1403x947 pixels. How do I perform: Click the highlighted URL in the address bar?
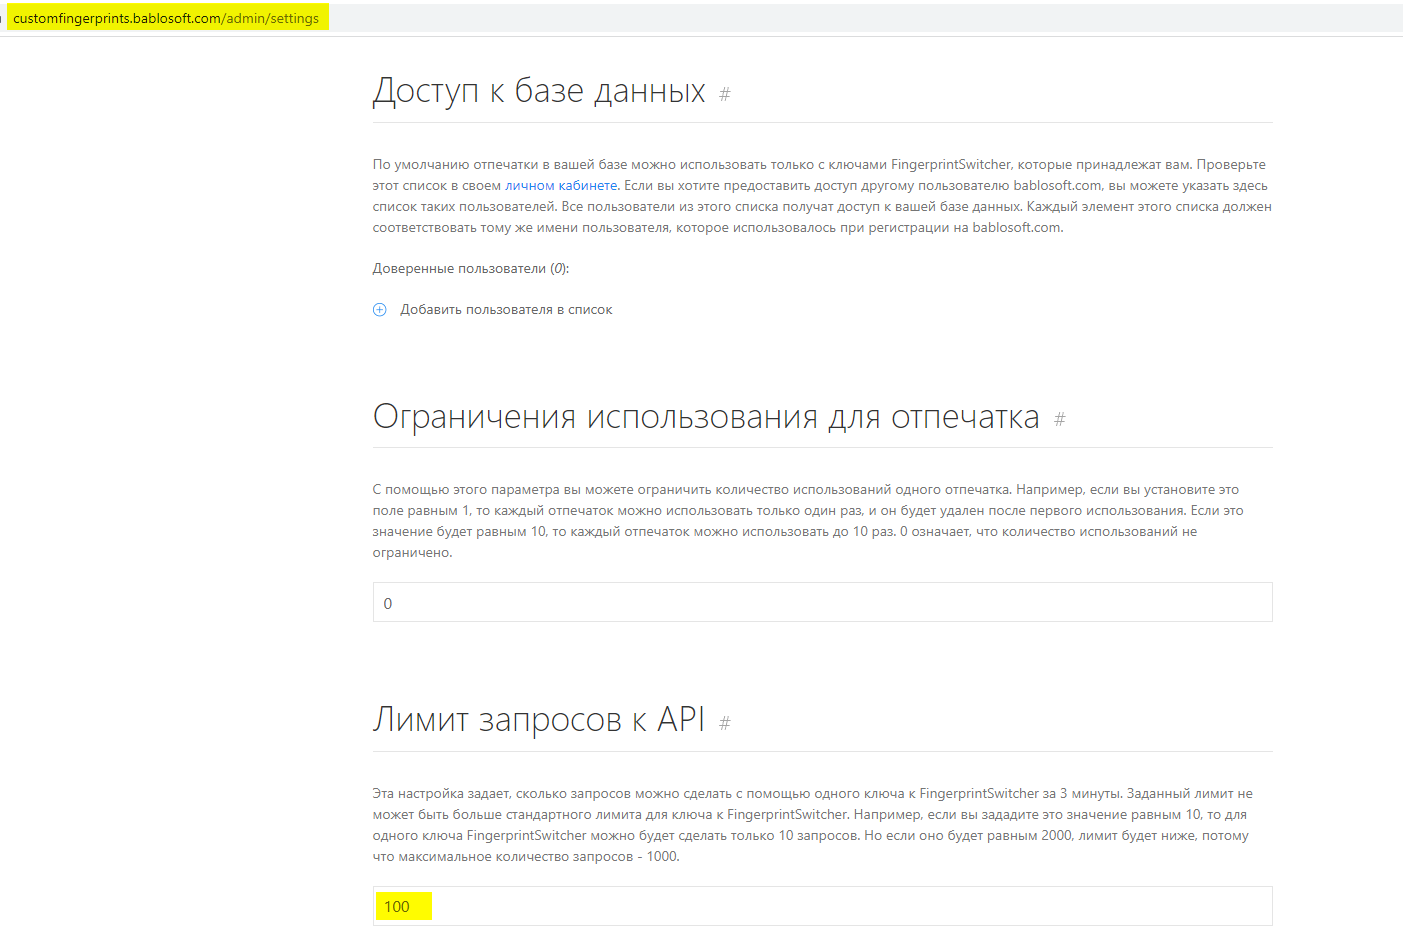166,18
